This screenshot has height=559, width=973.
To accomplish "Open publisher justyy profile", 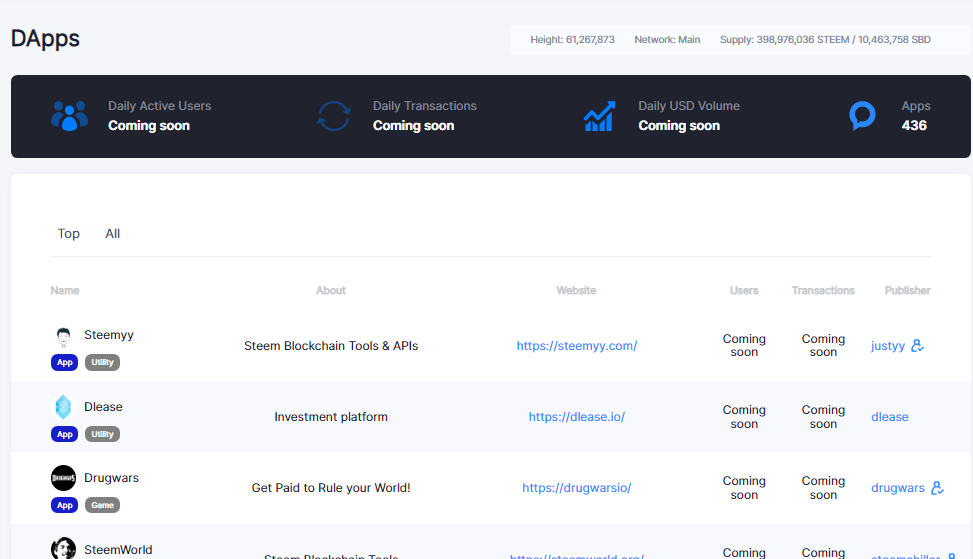I will (x=887, y=346).
